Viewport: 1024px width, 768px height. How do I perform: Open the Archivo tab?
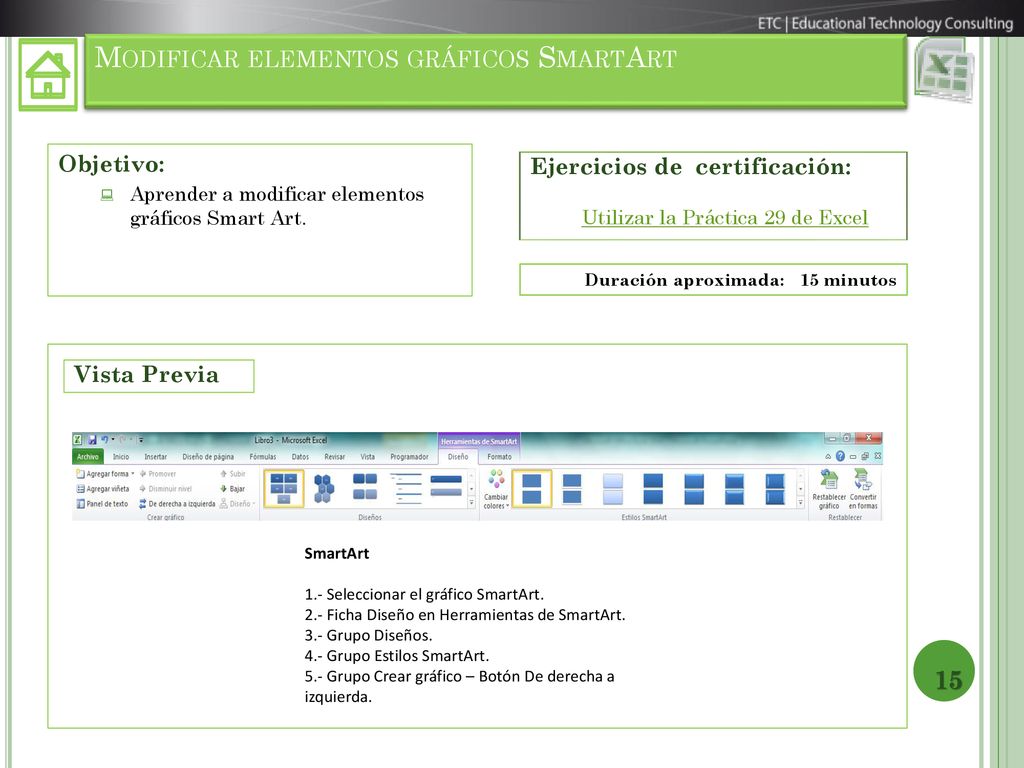(88, 456)
